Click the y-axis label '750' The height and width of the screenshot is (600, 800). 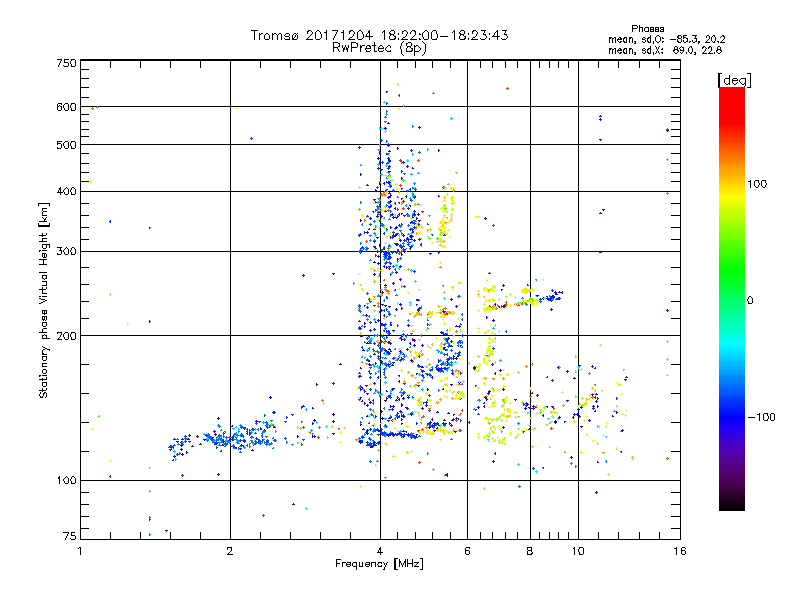66,63
